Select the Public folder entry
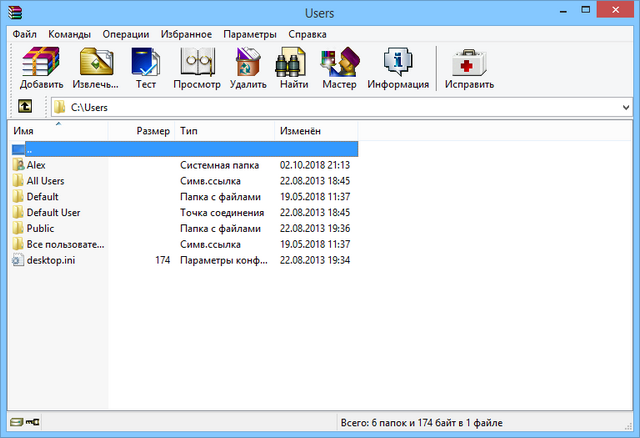The height and width of the screenshot is (438, 640). pyautogui.click(x=41, y=229)
